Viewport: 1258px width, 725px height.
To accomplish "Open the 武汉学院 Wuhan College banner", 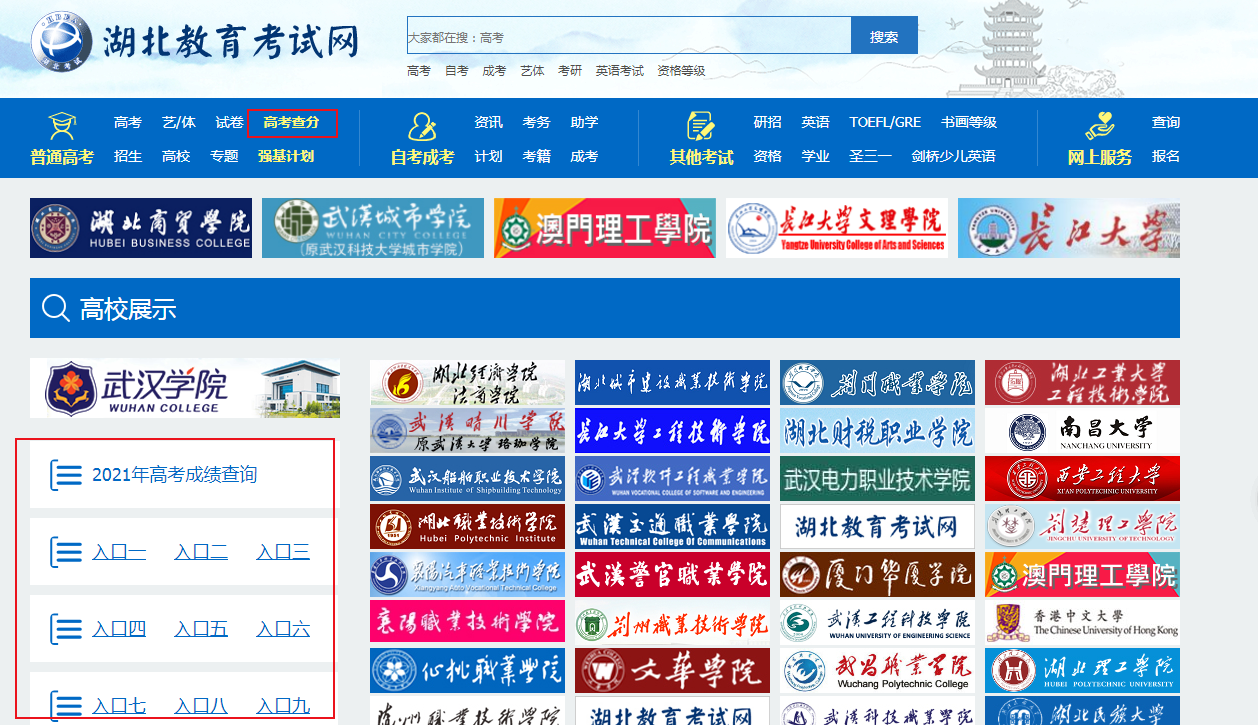I will tap(185, 388).
